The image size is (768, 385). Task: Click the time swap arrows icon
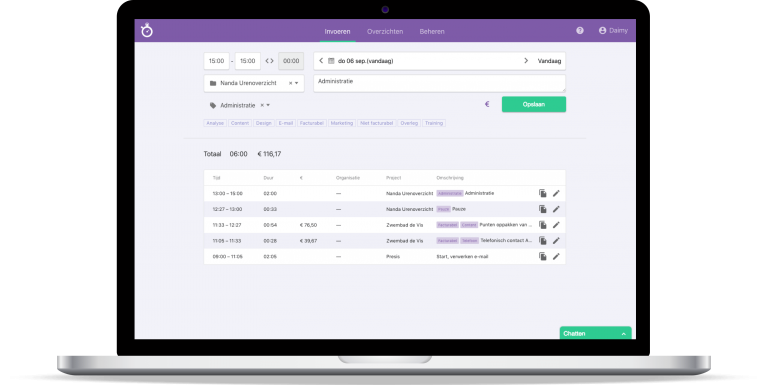pyautogui.click(x=269, y=61)
